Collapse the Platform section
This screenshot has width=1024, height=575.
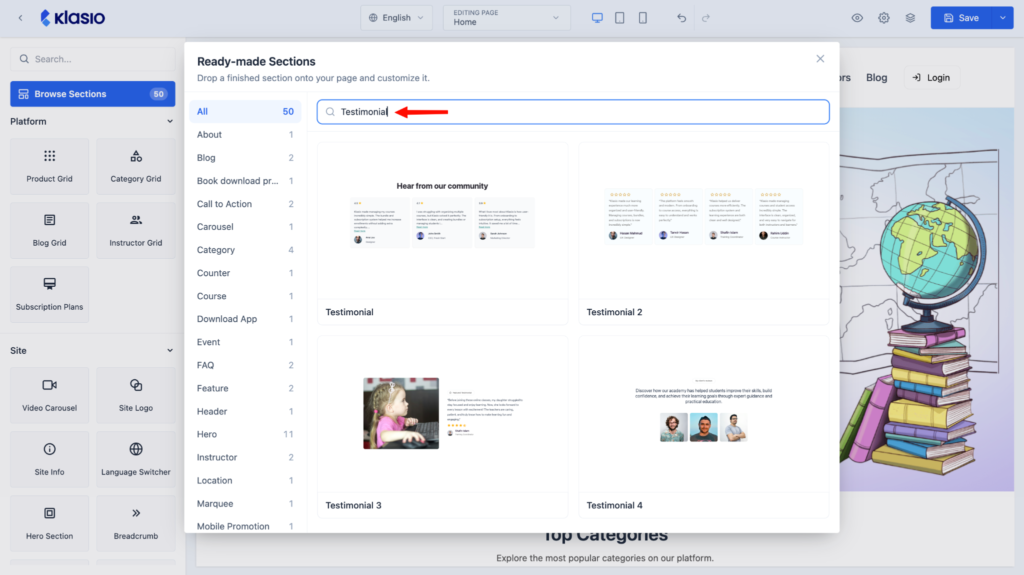(x=170, y=122)
